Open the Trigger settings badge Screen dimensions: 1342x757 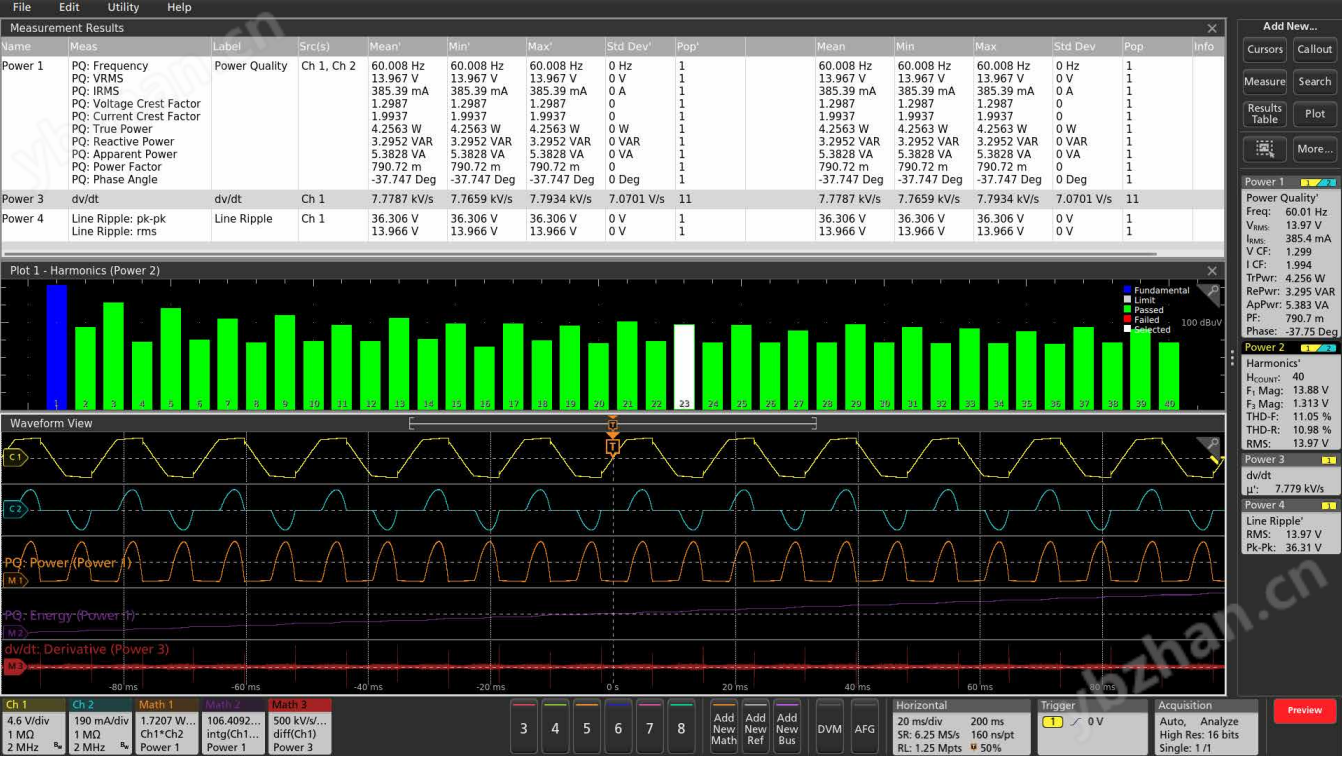coord(1092,726)
